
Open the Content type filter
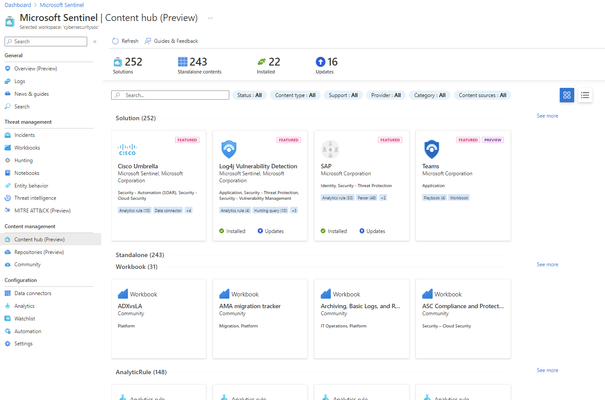point(295,95)
